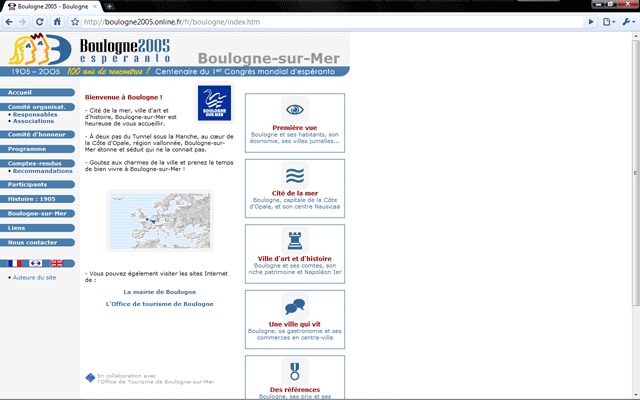Click the Centenaire du 1er Congrès mondial banner text
The image size is (640, 400).
245,71
